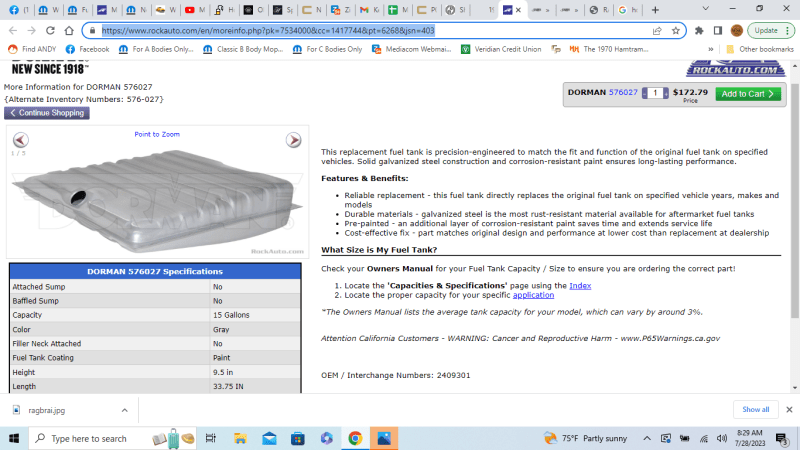Click the next image arrow above the fuel tank

pos(293,140)
